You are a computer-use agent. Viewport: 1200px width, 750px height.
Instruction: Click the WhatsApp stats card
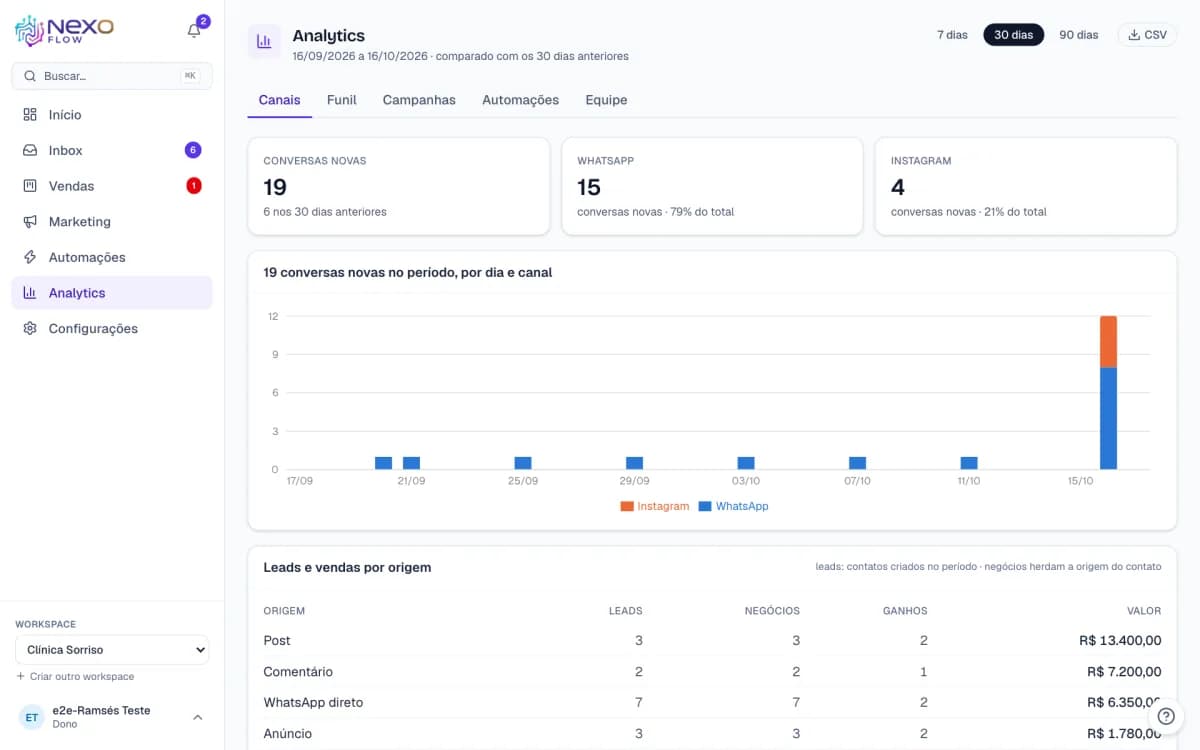712,187
